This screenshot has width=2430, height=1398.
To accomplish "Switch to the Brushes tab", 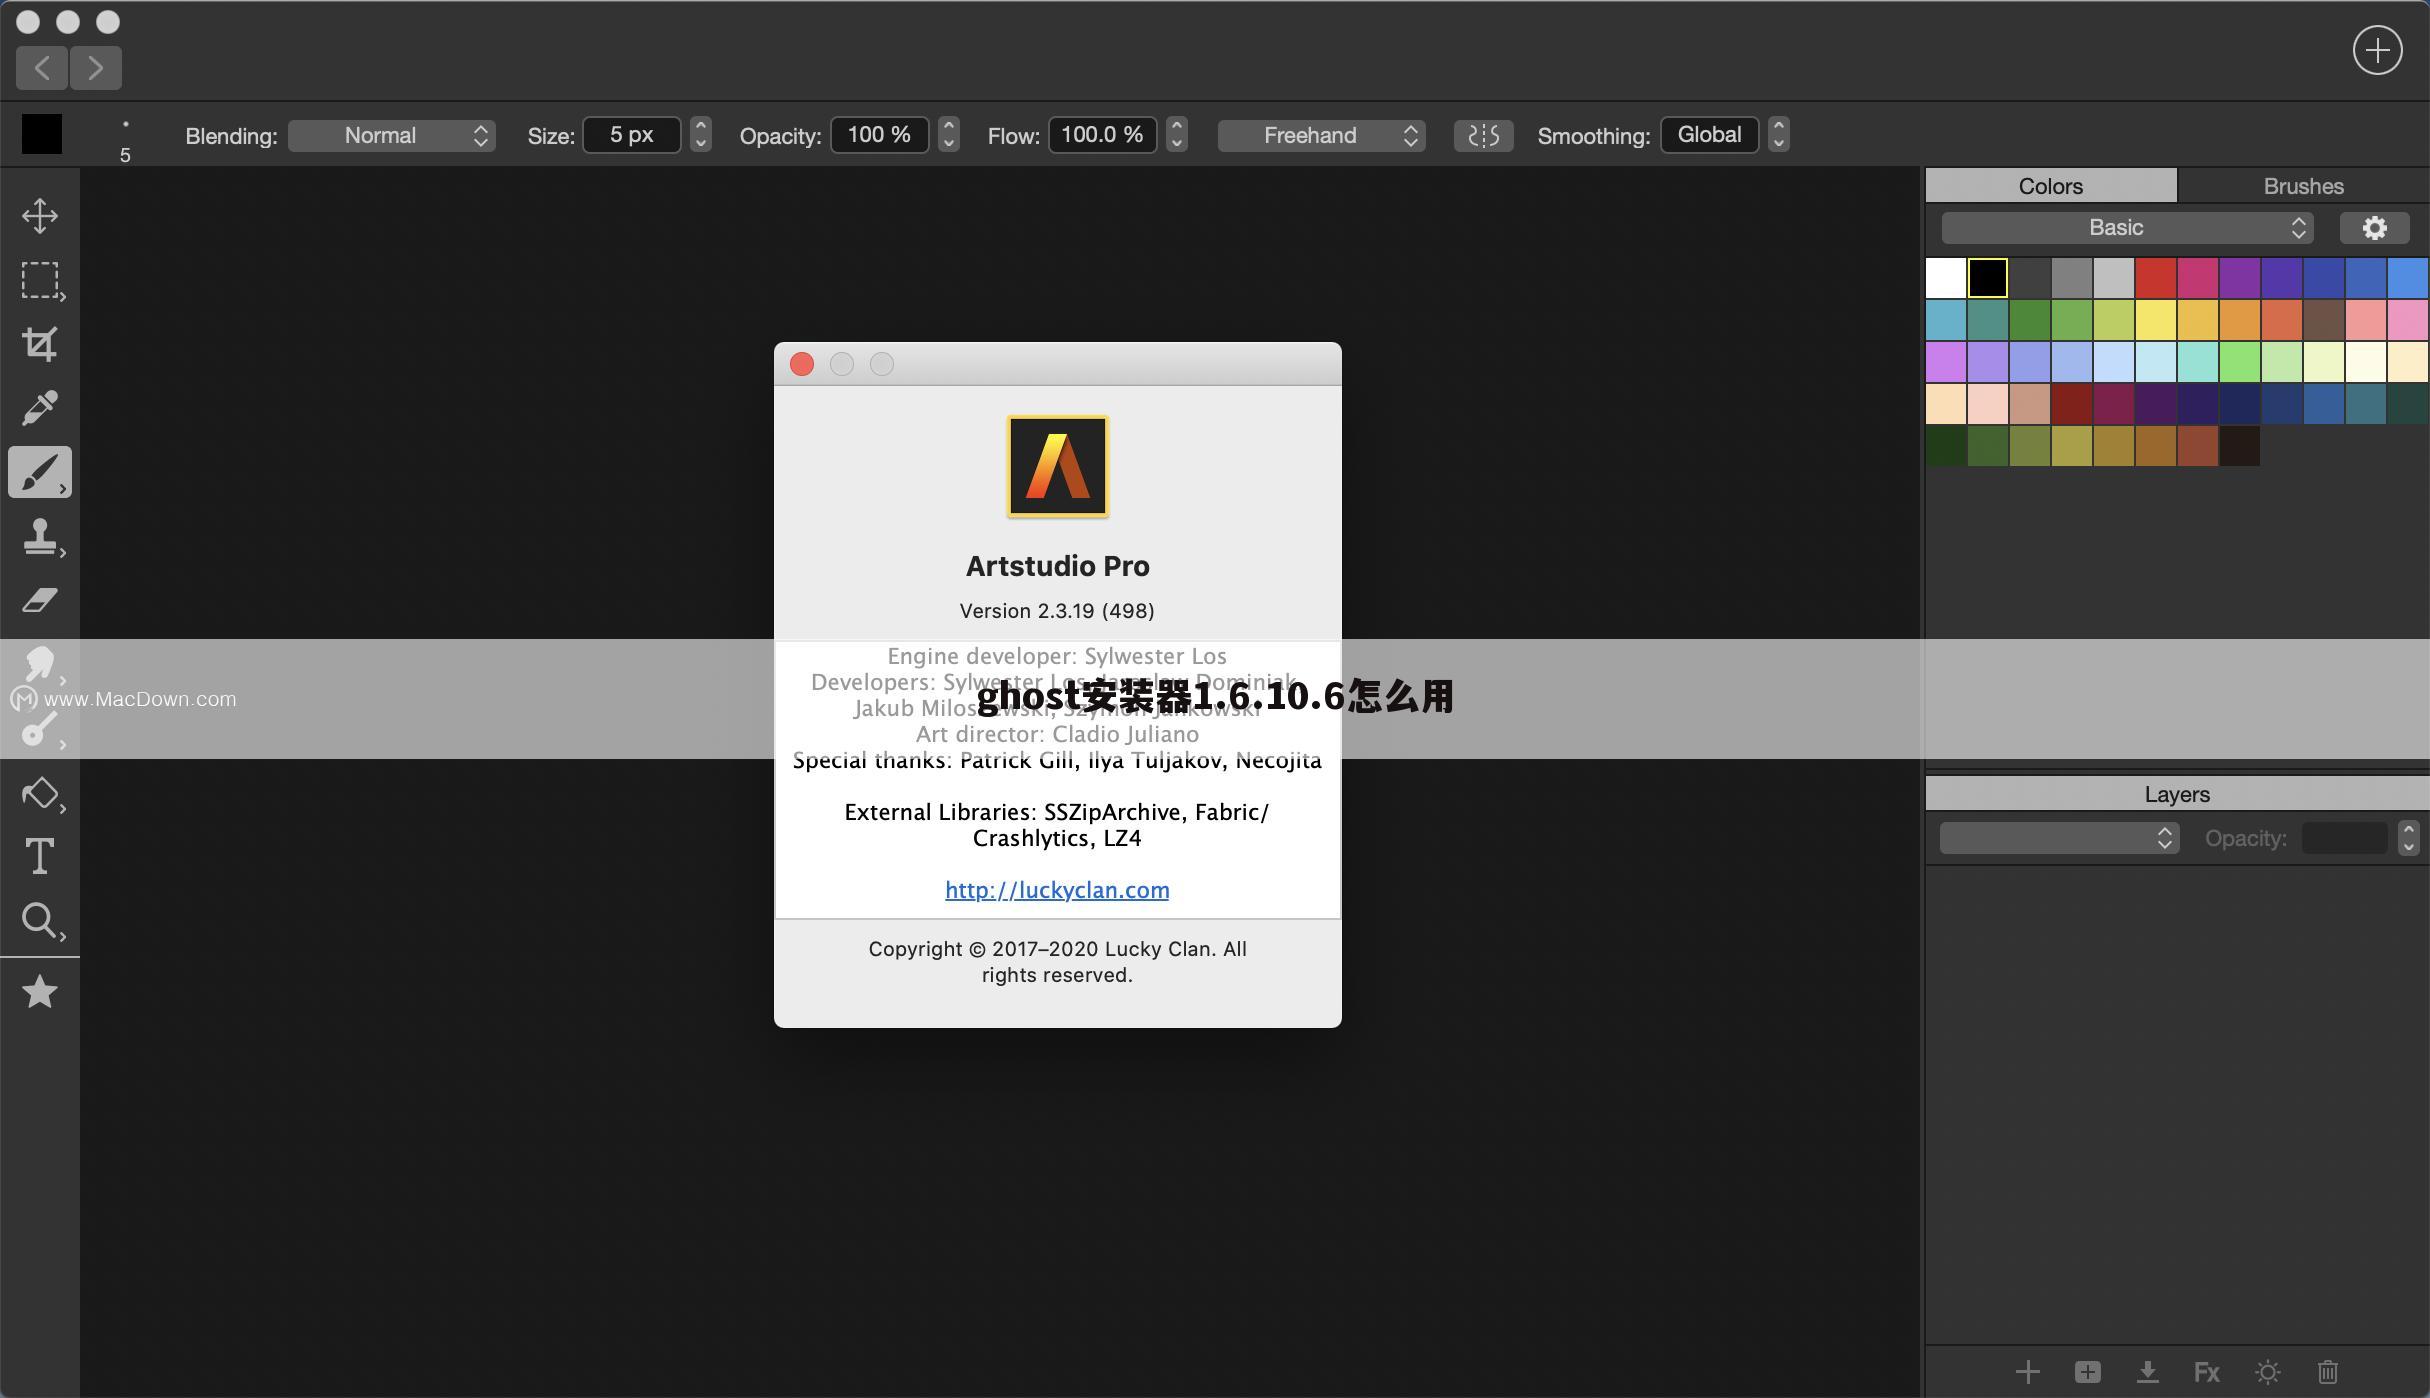I will click(x=2303, y=186).
